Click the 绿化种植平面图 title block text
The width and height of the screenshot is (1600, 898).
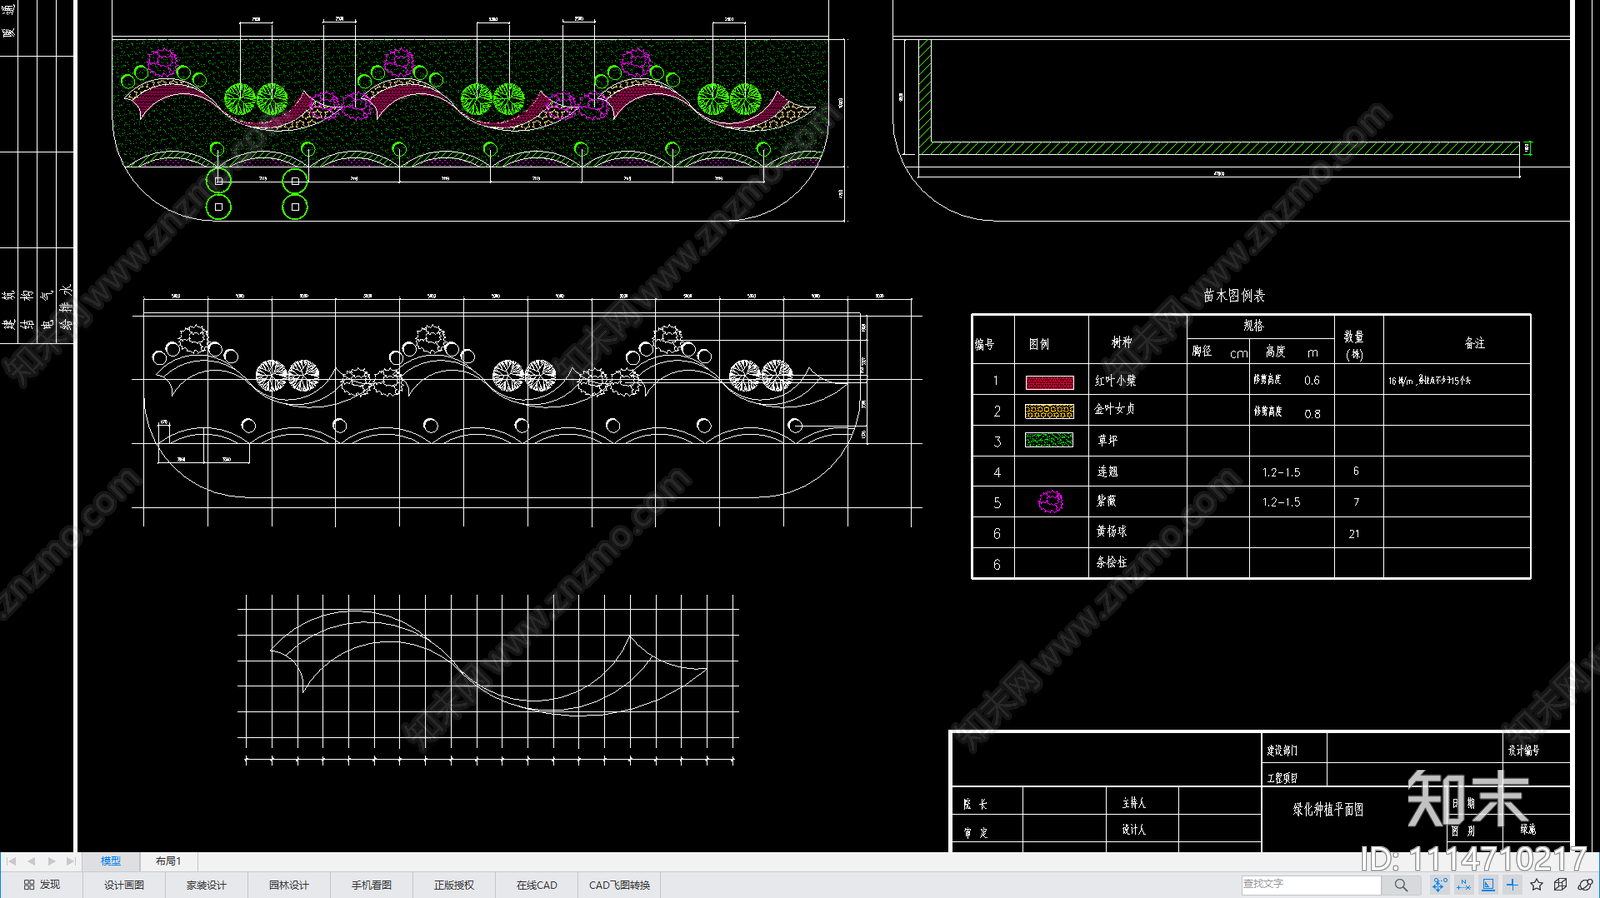tap(1328, 810)
